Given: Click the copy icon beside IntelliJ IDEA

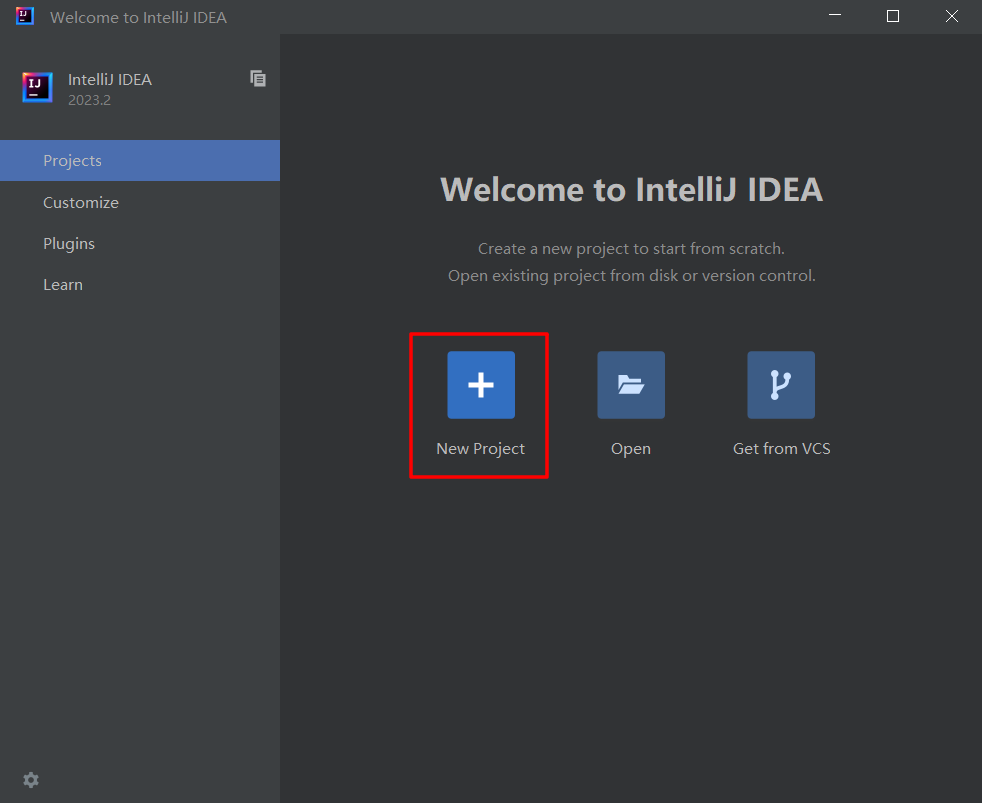Looking at the screenshot, I should [258, 78].
